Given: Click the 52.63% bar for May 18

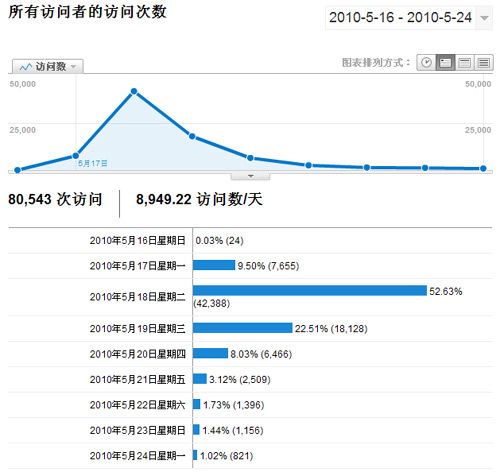Looking at the screenshot, I should [310, 291].
